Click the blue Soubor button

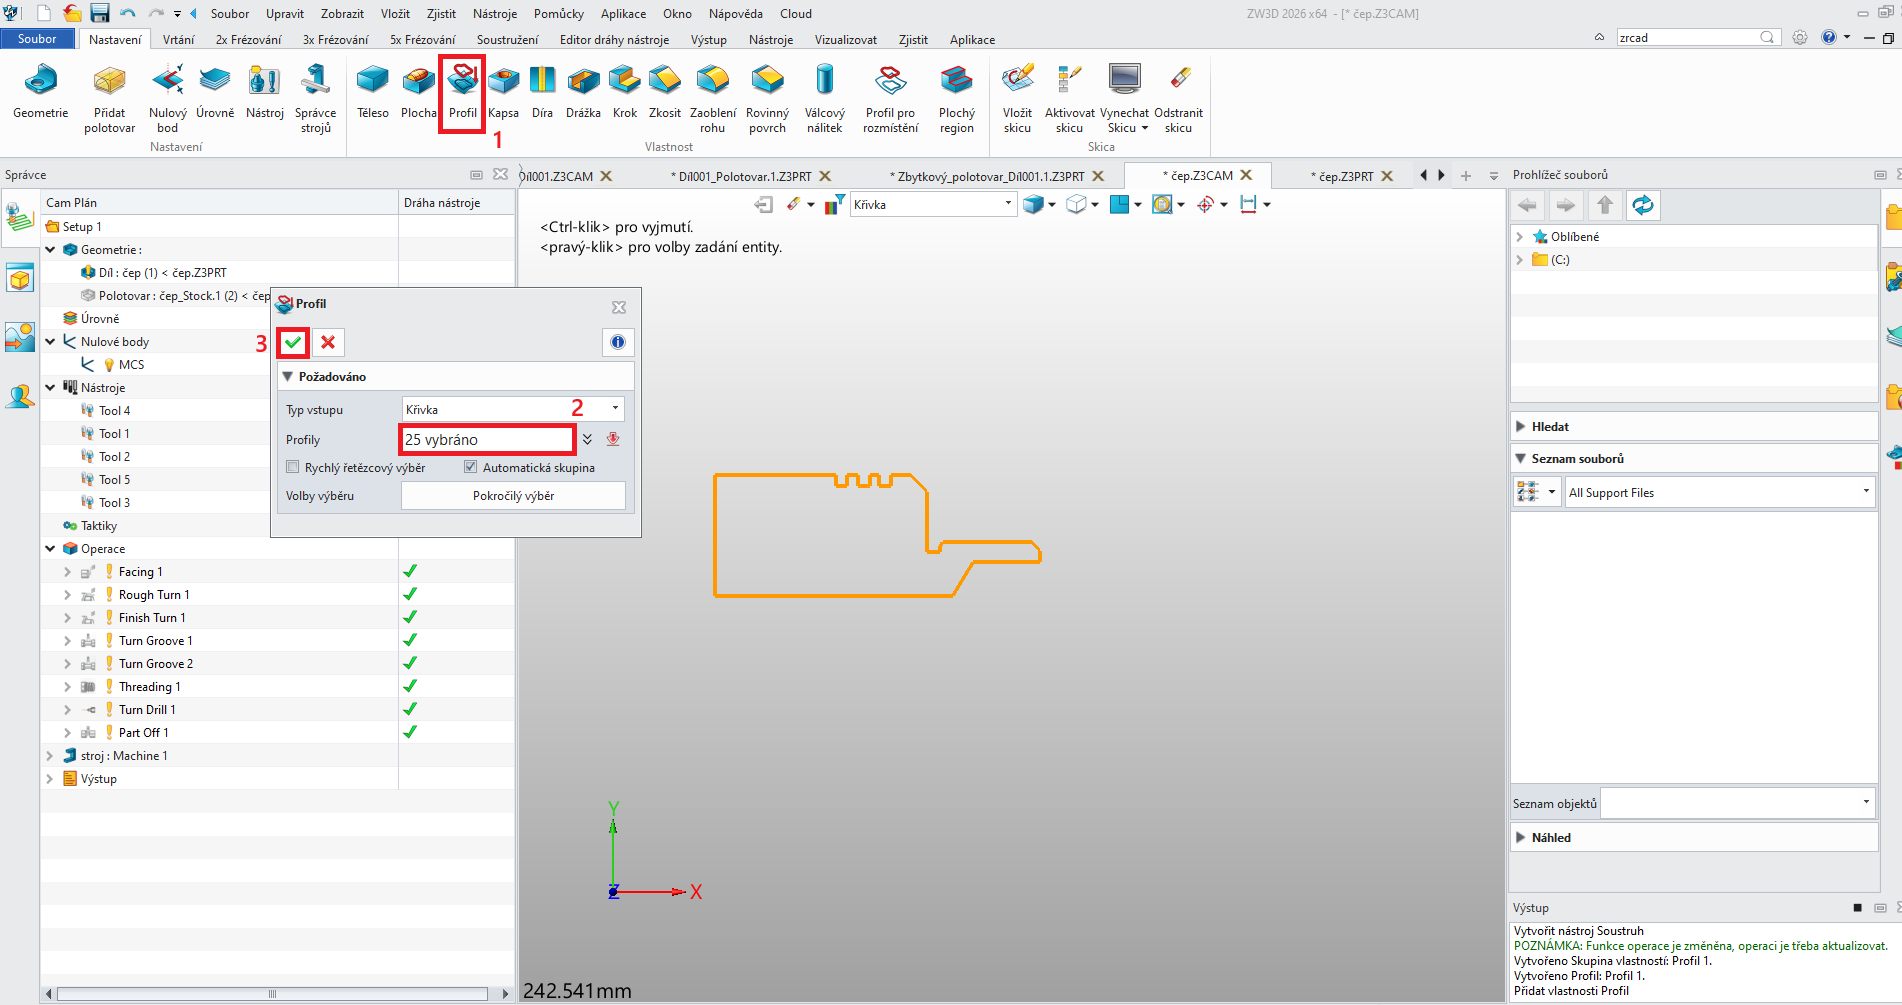(37, 39)
